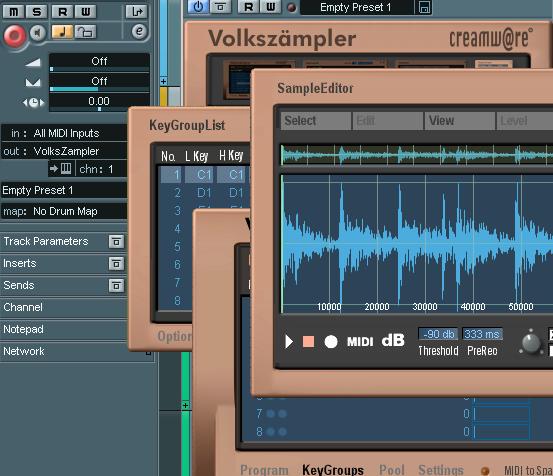Viewport: 553px width, 476px height.
Task: Mute the track with the M button
Action: [13, 12]
